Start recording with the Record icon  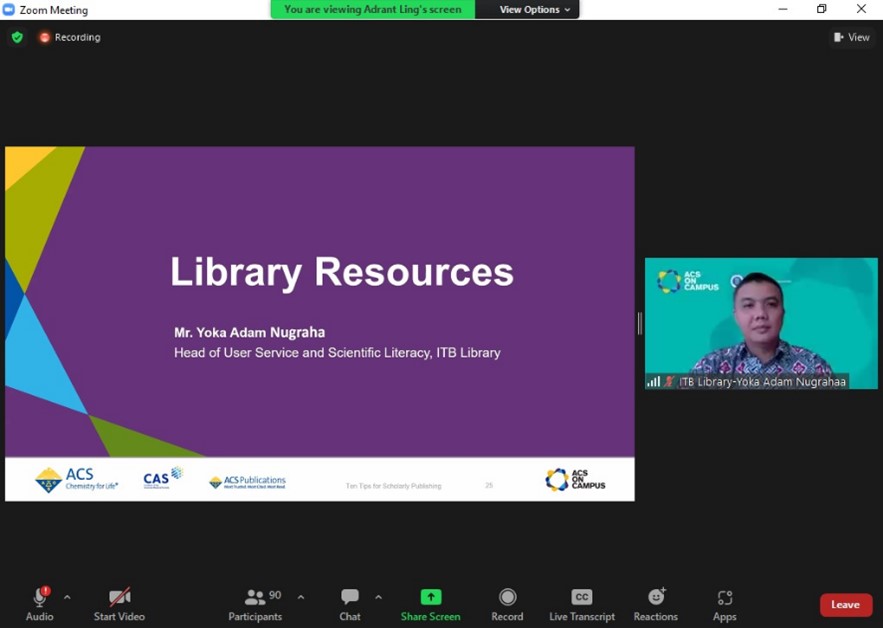tap(507, 597)
